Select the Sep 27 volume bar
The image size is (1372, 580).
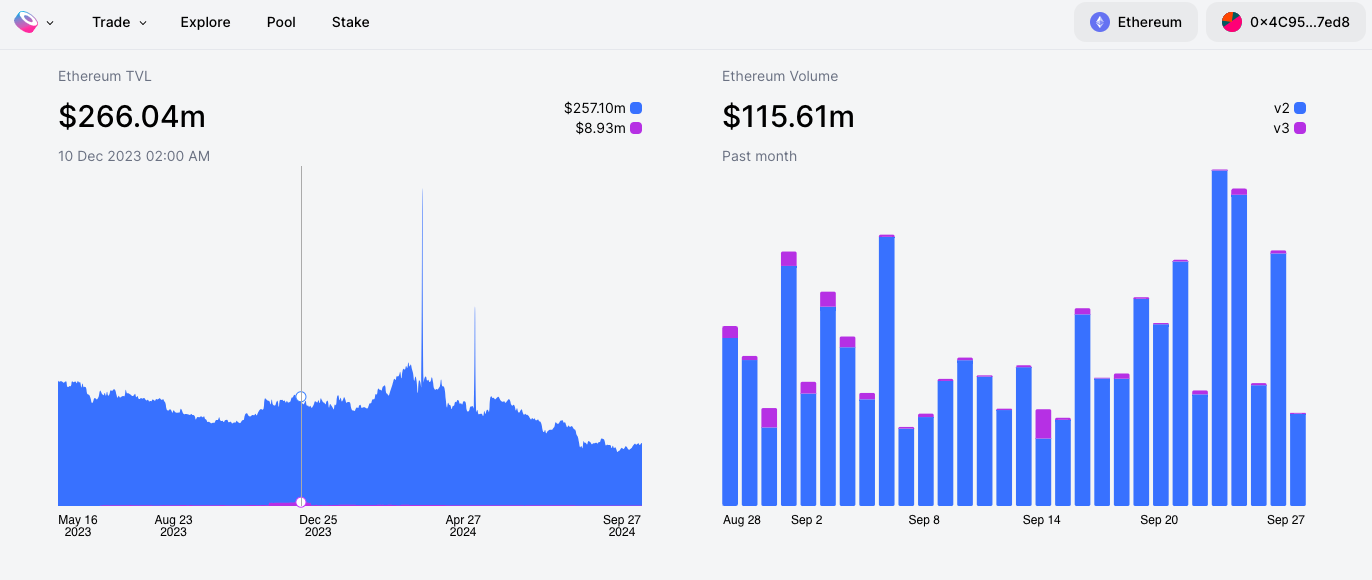coord(1298,459)
